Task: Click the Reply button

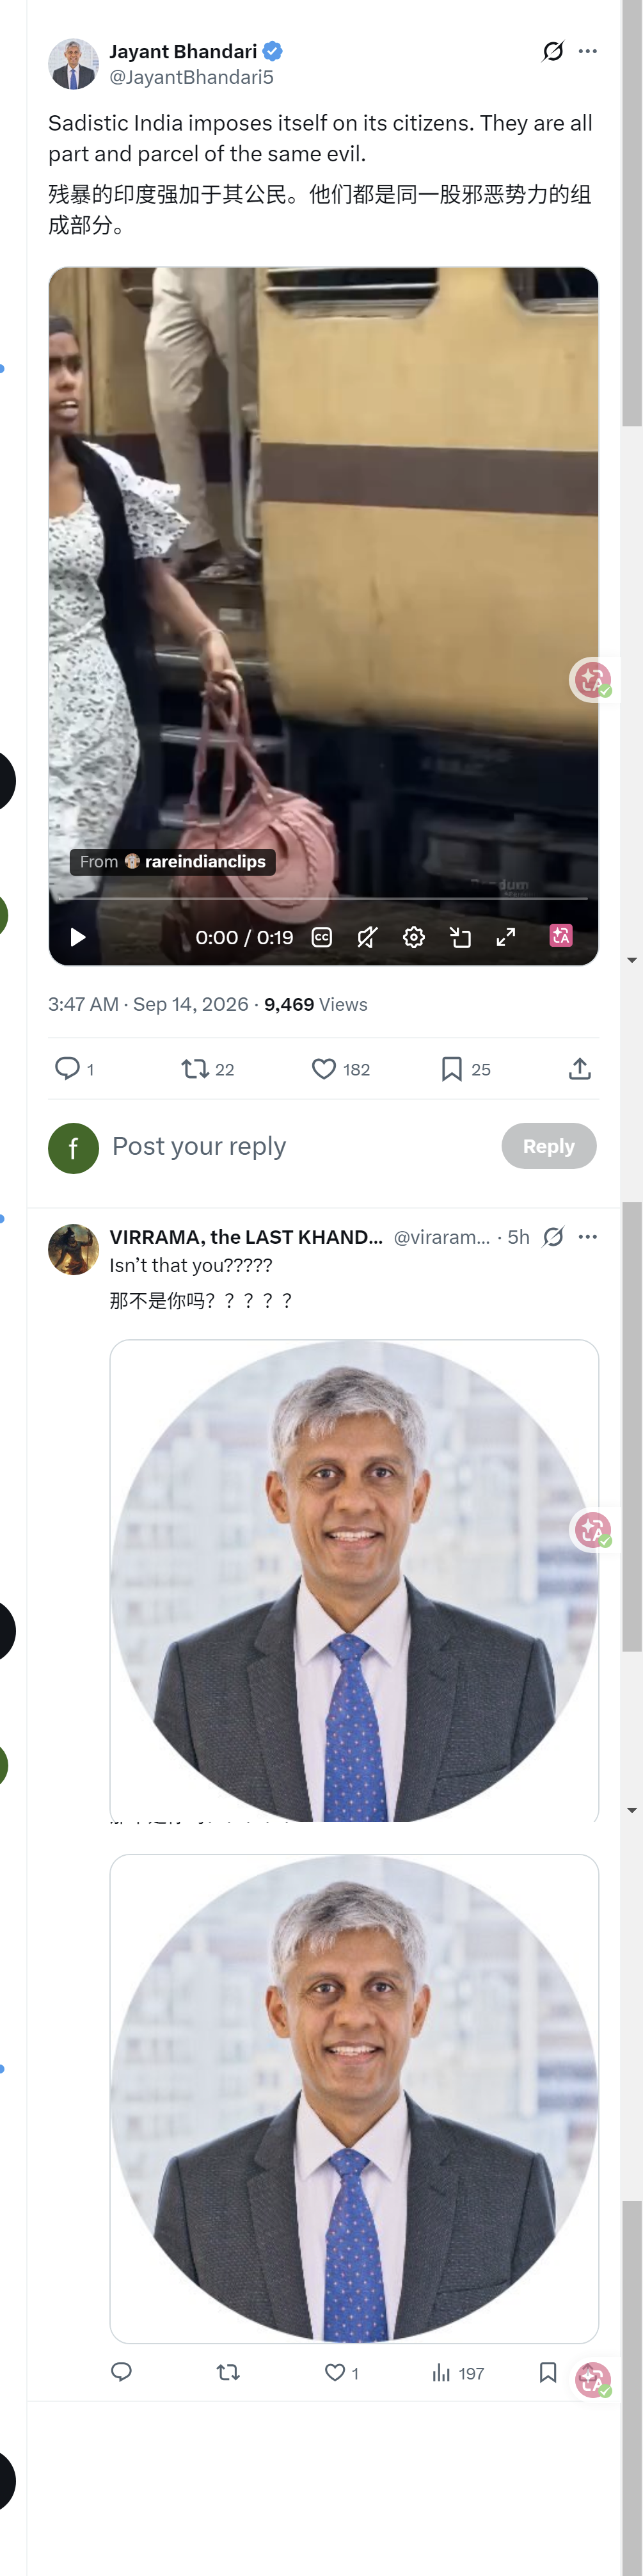Action: click(549, 1146)
